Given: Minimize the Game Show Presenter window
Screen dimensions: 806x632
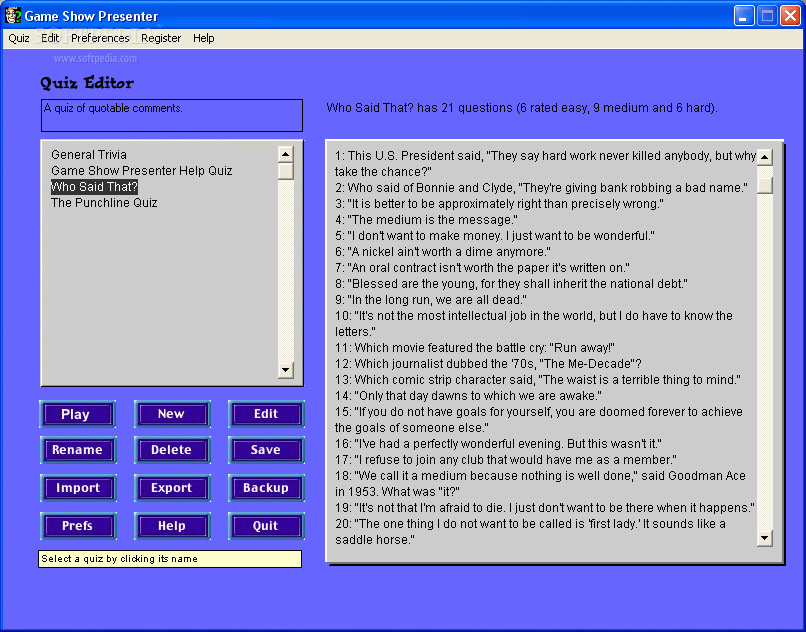Looking at the screenshot, I should (x=744, y=16).
